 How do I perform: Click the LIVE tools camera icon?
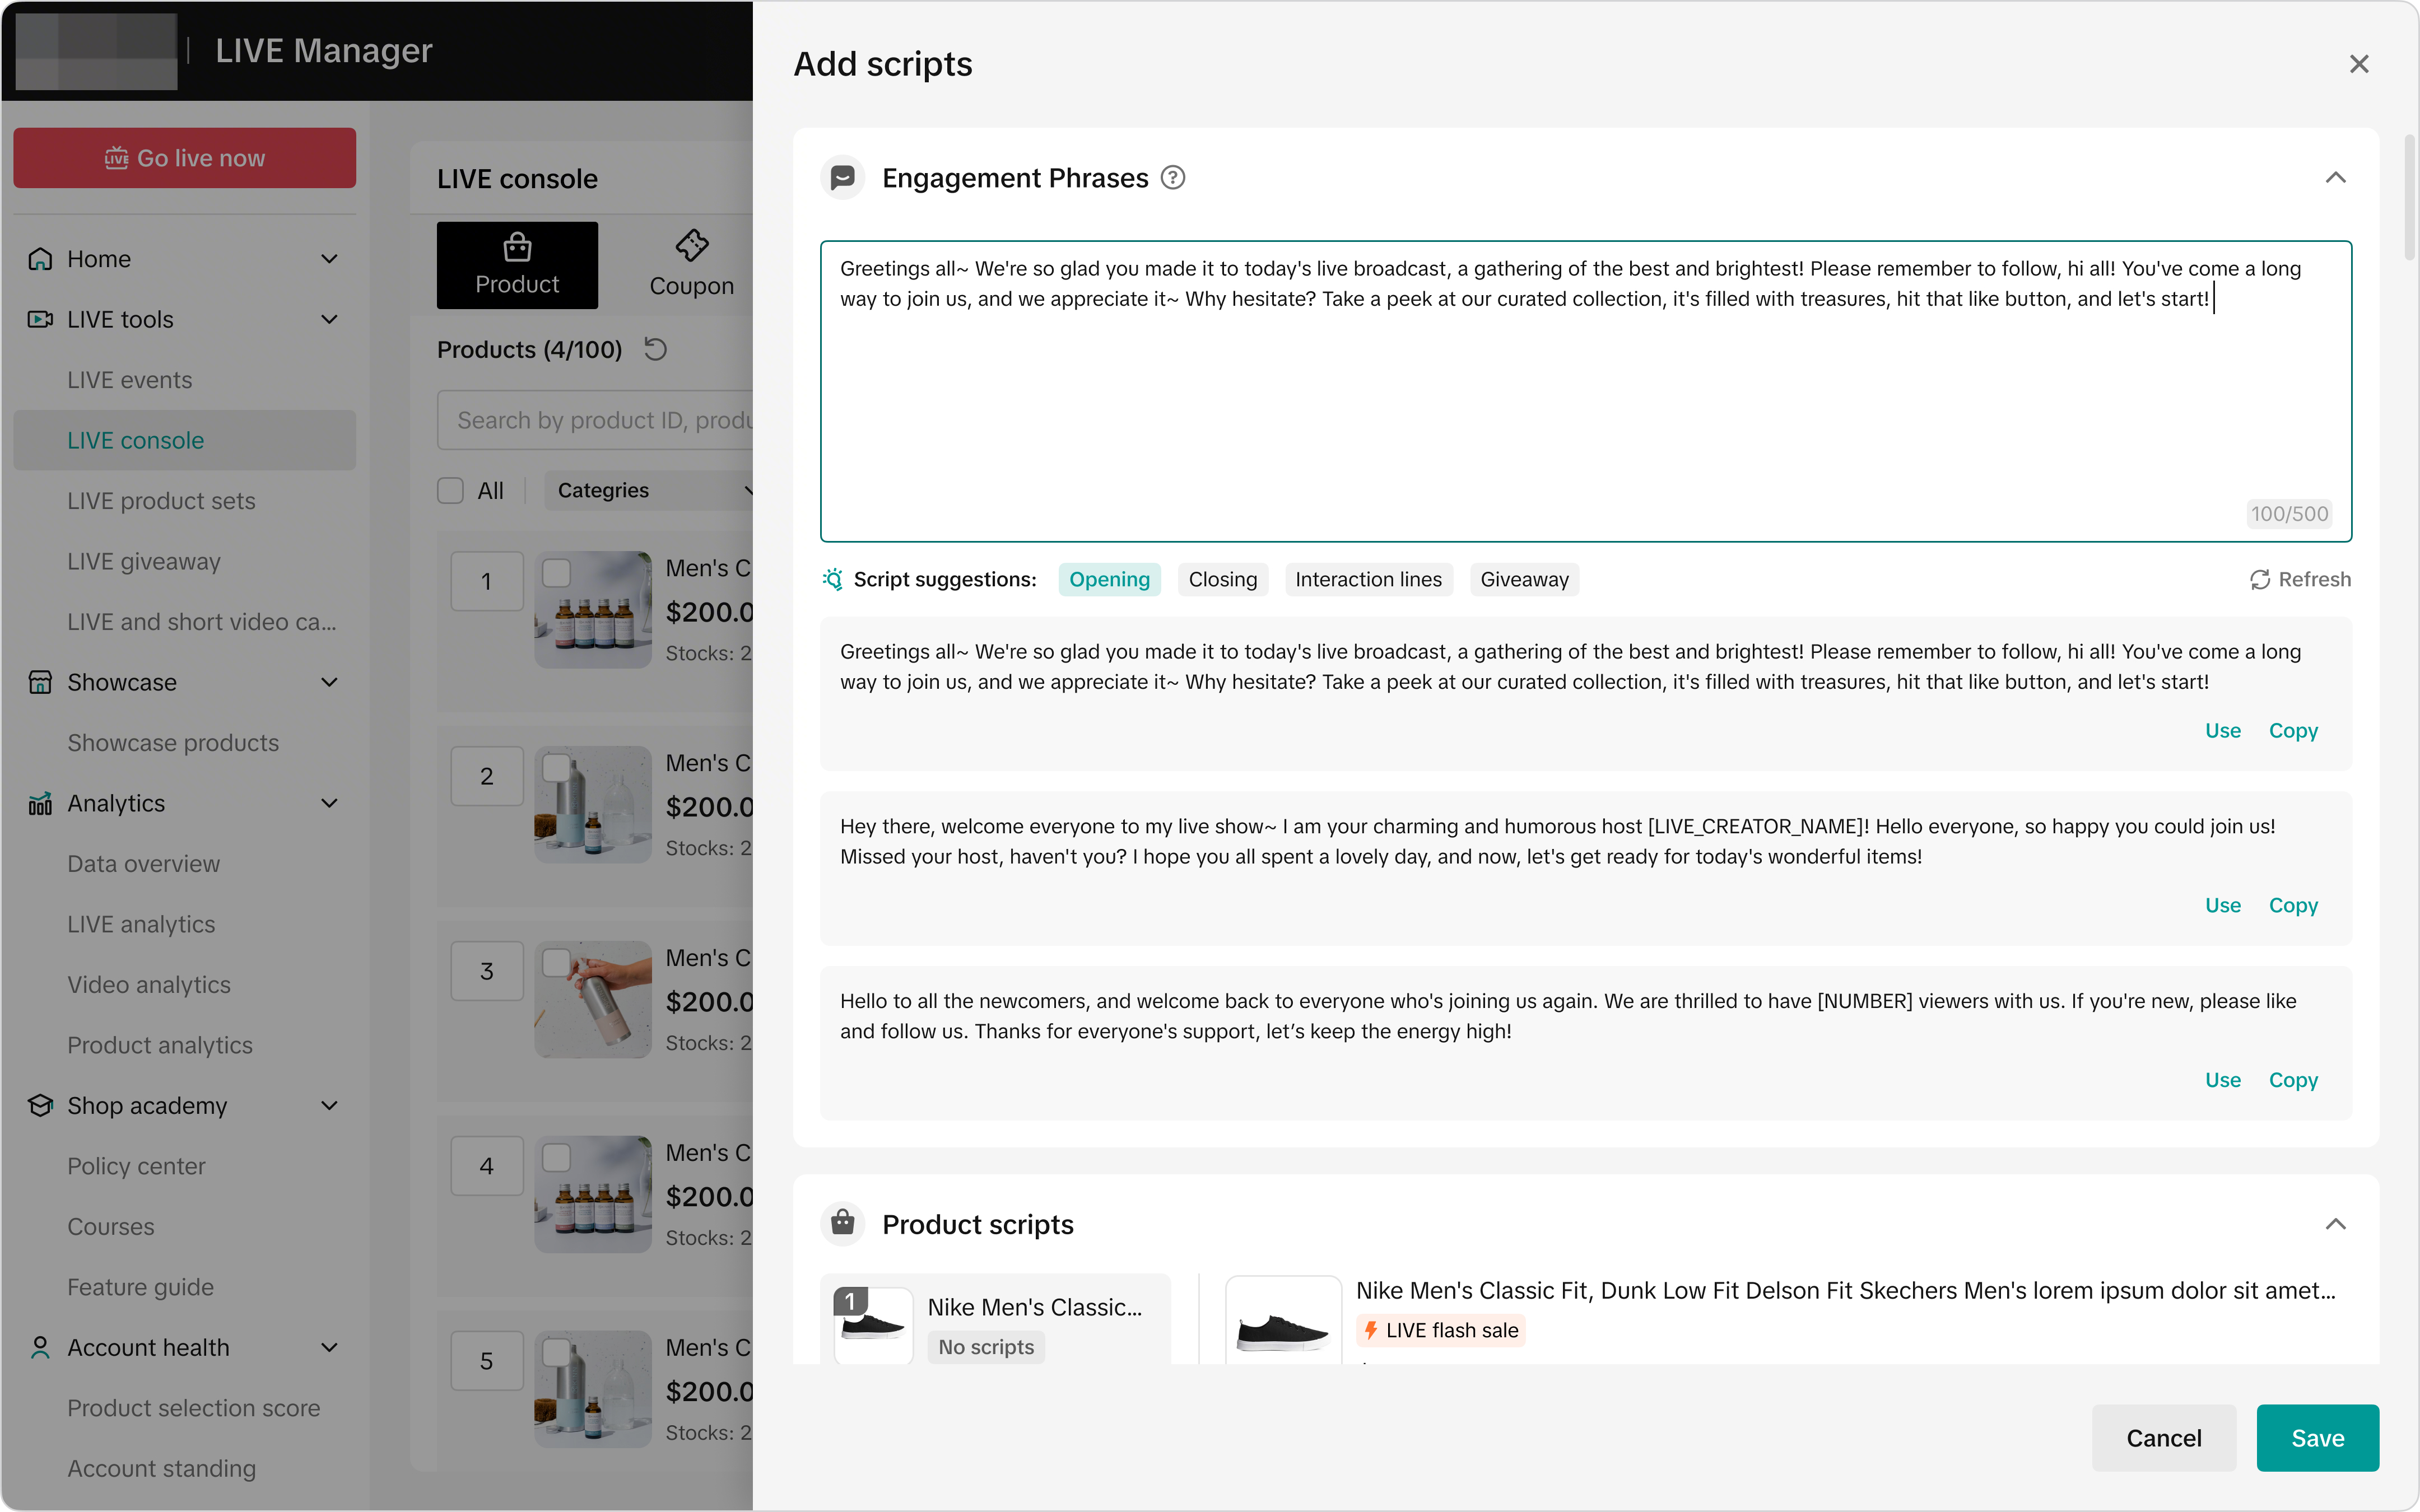pyautogui.click(x=40, y=319)
